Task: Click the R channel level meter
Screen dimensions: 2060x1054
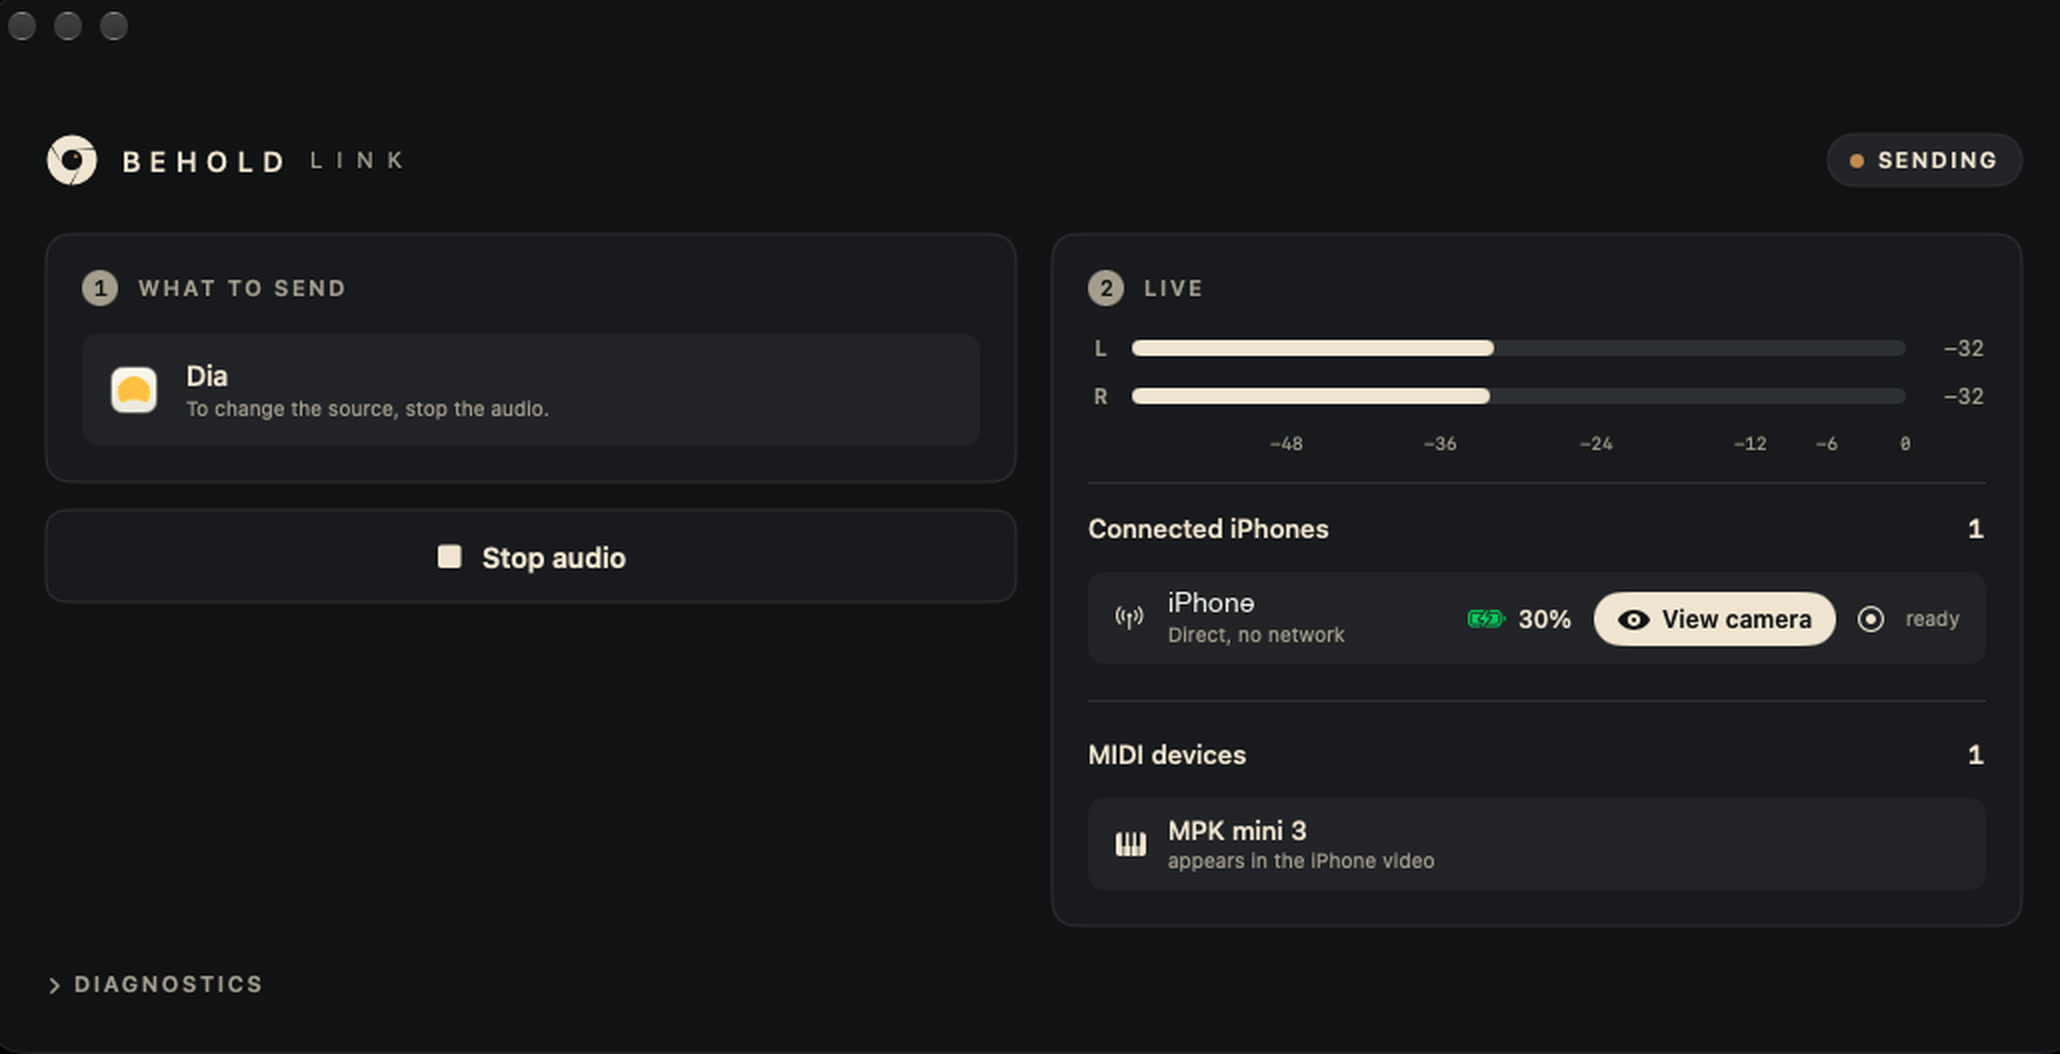Action: [x=1518, y=396]
